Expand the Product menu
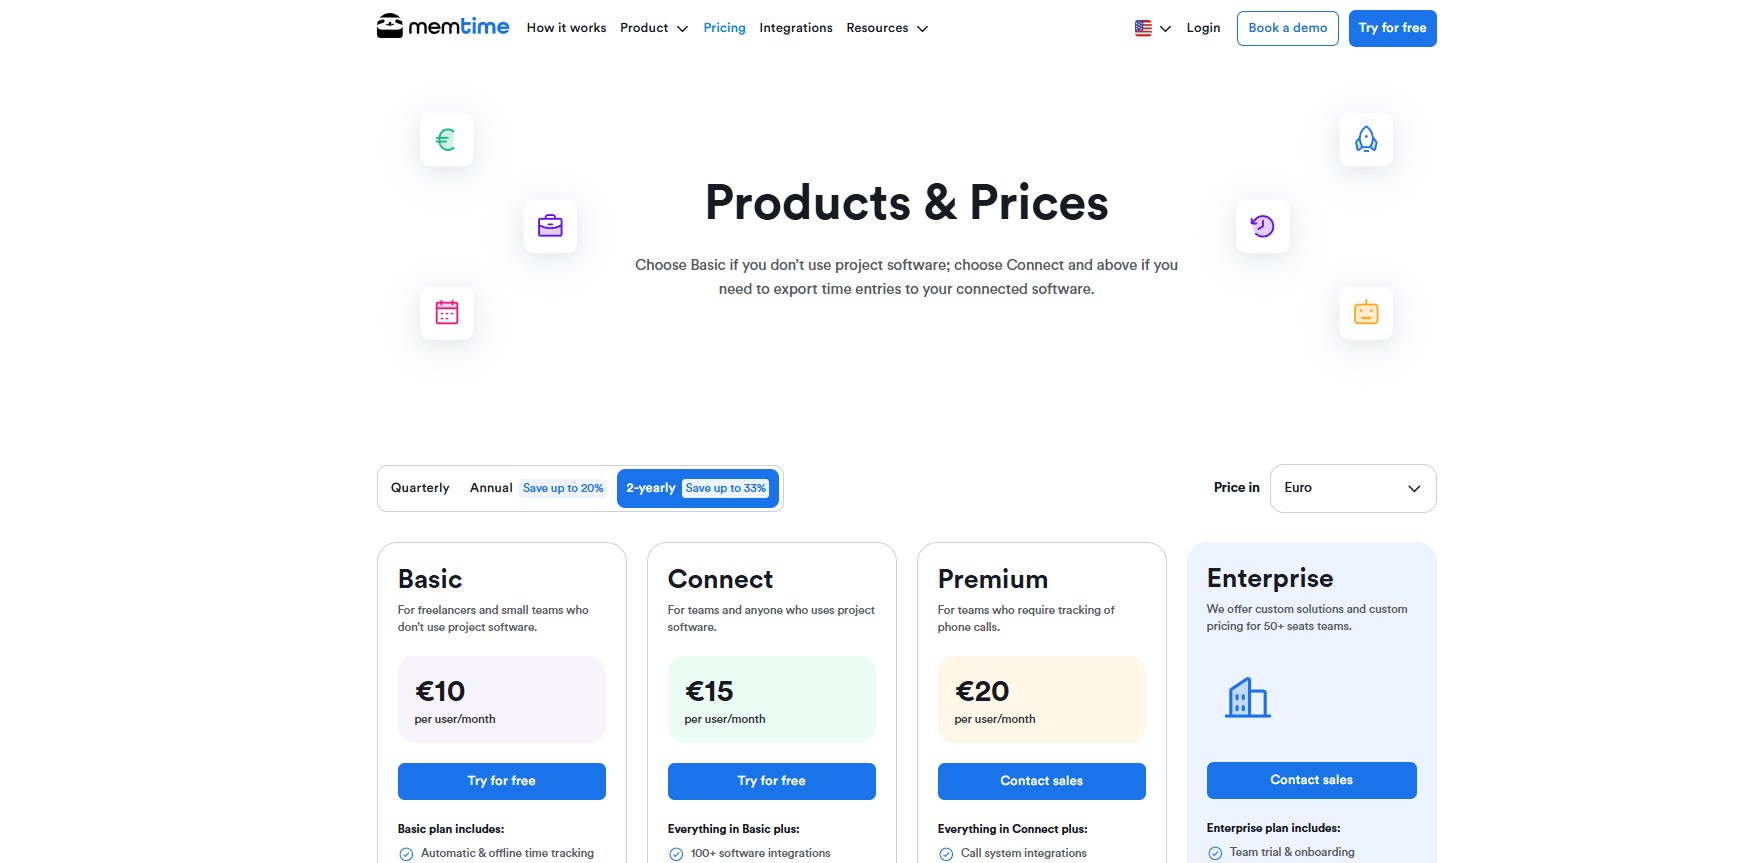 (654, 28)
